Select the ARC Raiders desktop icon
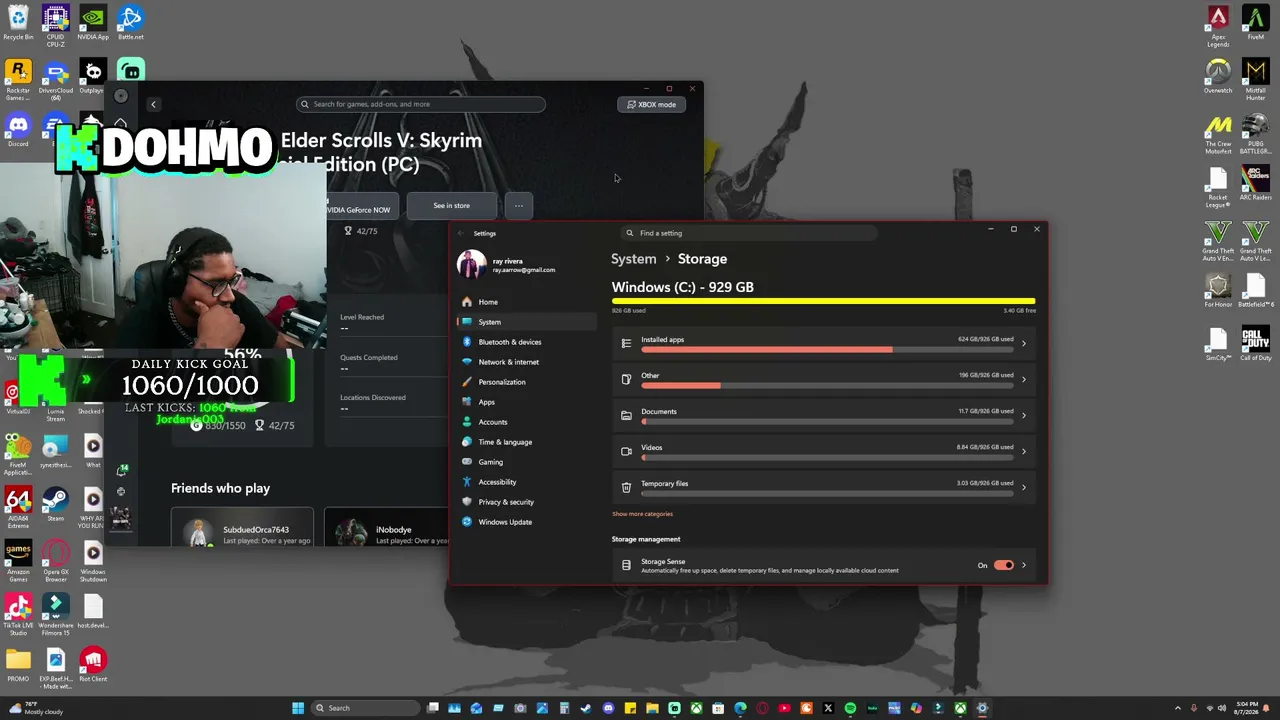1280x720 pixels. (x=1255, y=185)
